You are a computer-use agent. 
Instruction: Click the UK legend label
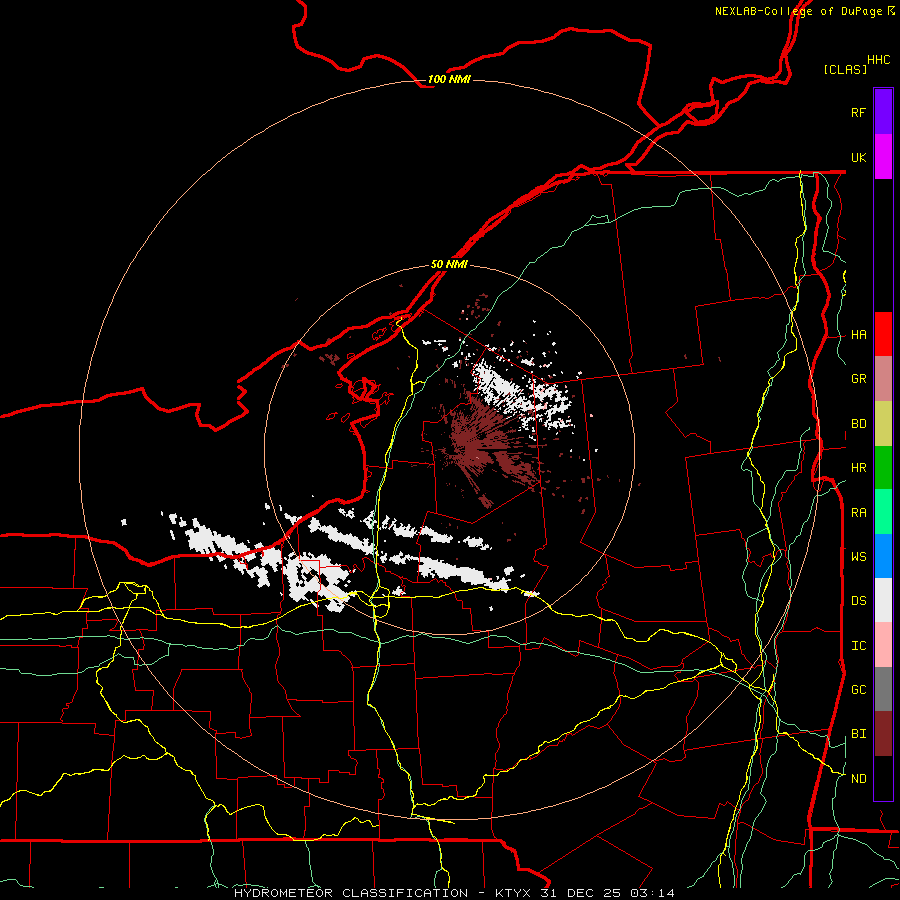pyautogui.click(x=859, y=157)
